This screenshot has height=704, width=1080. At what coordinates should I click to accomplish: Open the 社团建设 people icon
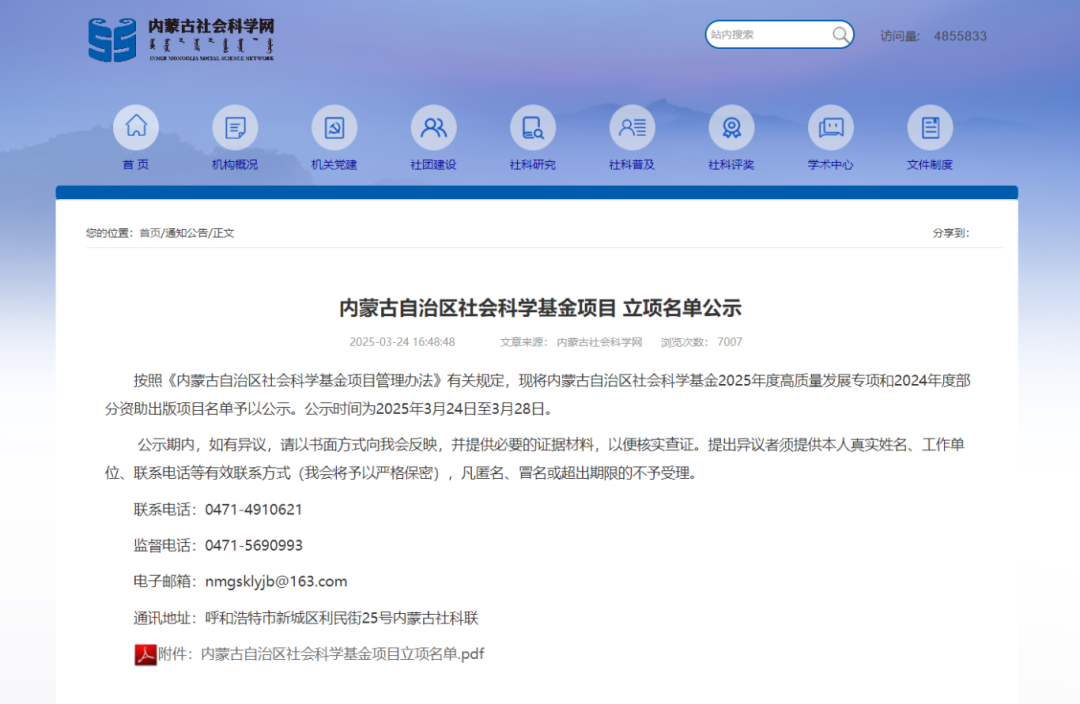pos(434,128)
